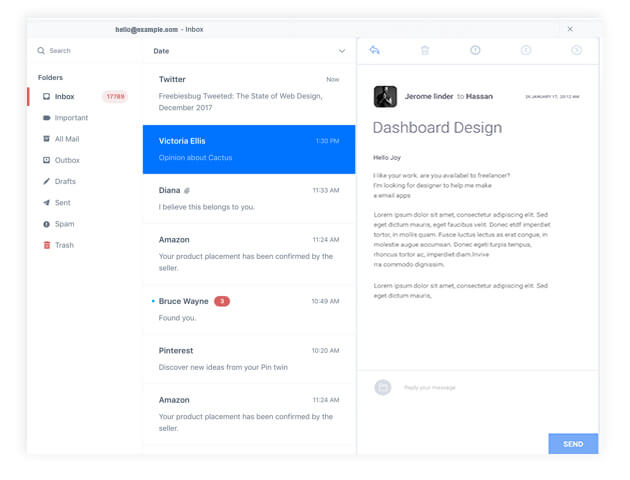Mark email as spam with alert icon
The height and width of the screenshot is (480, 630).
[x=475, y=50]
